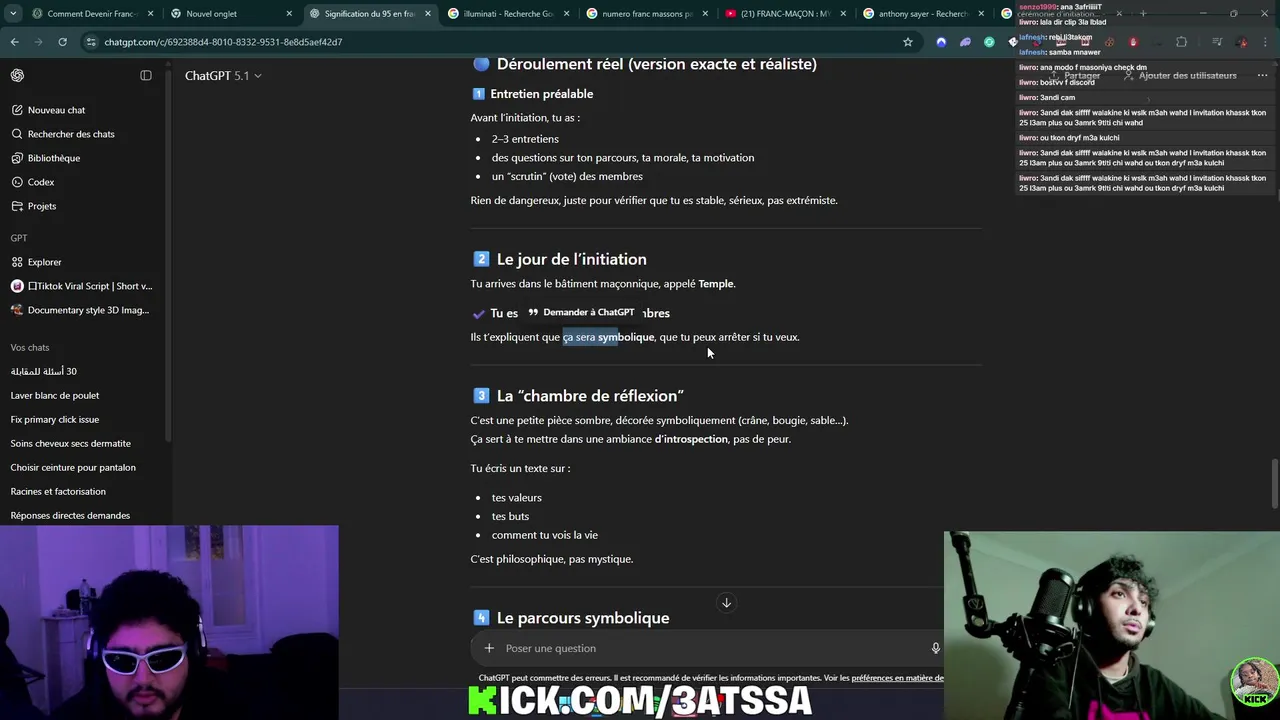Close the 'Signification du 95' tab
Image resolution: width=1280 pixels, height=720 pixels.
pos(428,14)
